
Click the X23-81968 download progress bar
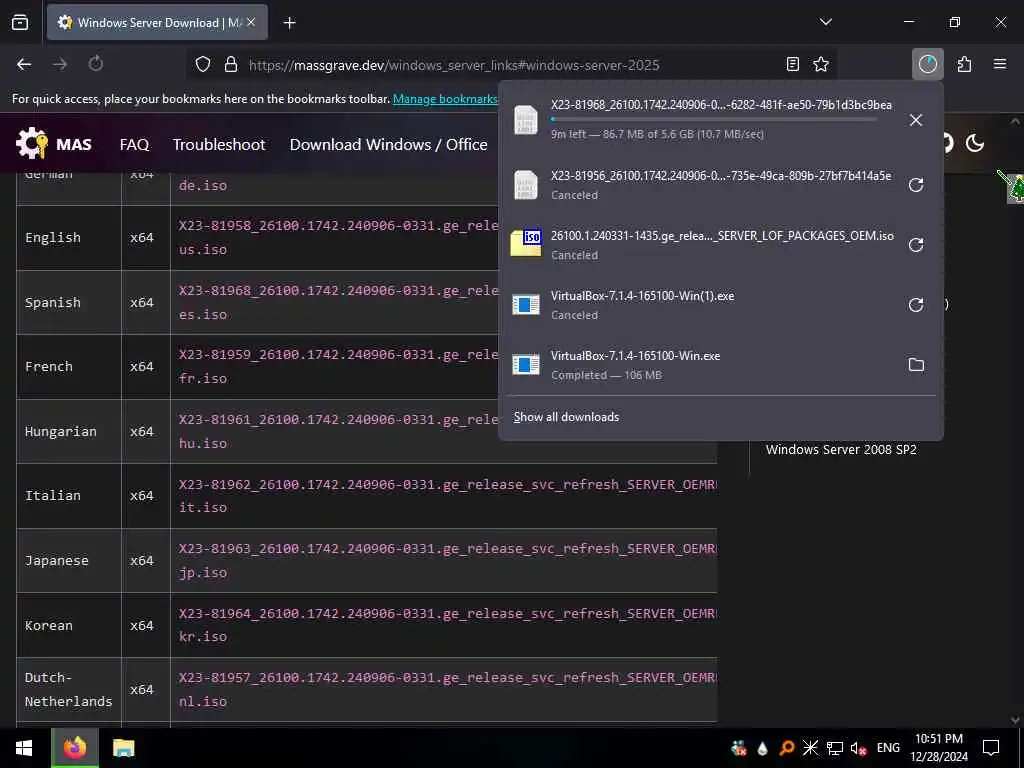714,120
